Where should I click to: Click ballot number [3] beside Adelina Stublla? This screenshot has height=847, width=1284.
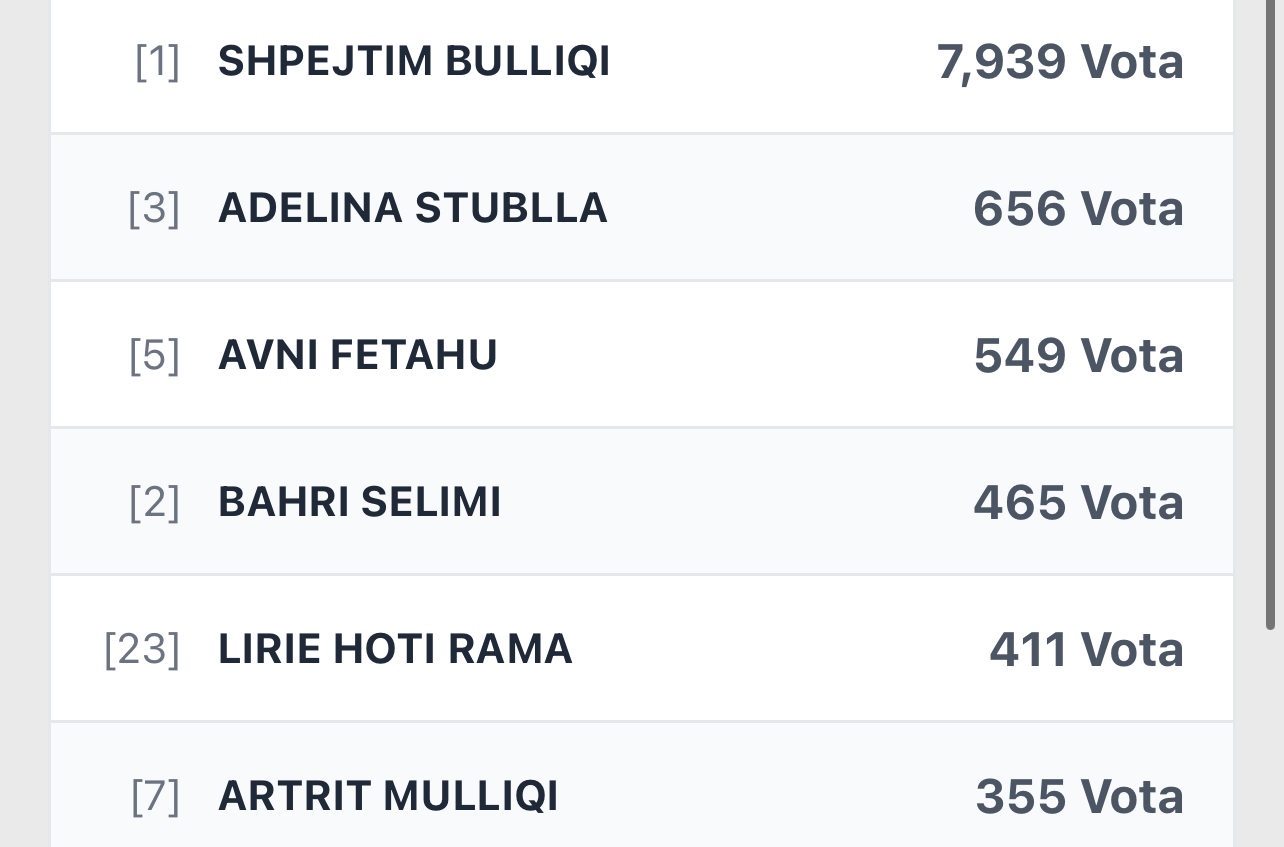tap(154, 208)
